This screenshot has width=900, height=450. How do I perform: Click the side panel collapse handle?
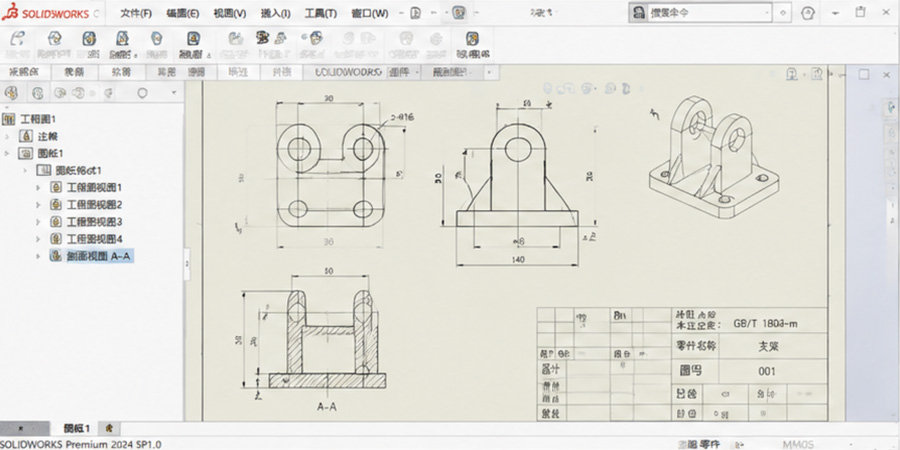(x=187, y=264)
